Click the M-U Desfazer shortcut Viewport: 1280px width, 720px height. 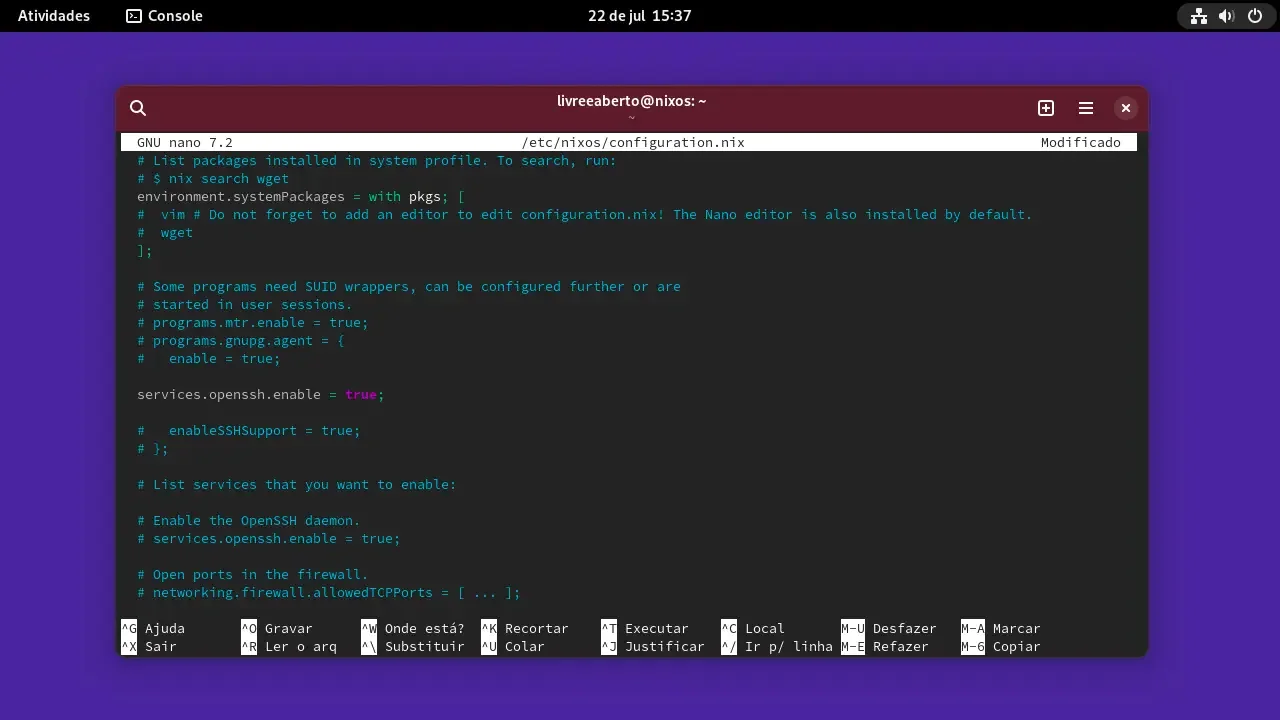click(x=889, y=629)
